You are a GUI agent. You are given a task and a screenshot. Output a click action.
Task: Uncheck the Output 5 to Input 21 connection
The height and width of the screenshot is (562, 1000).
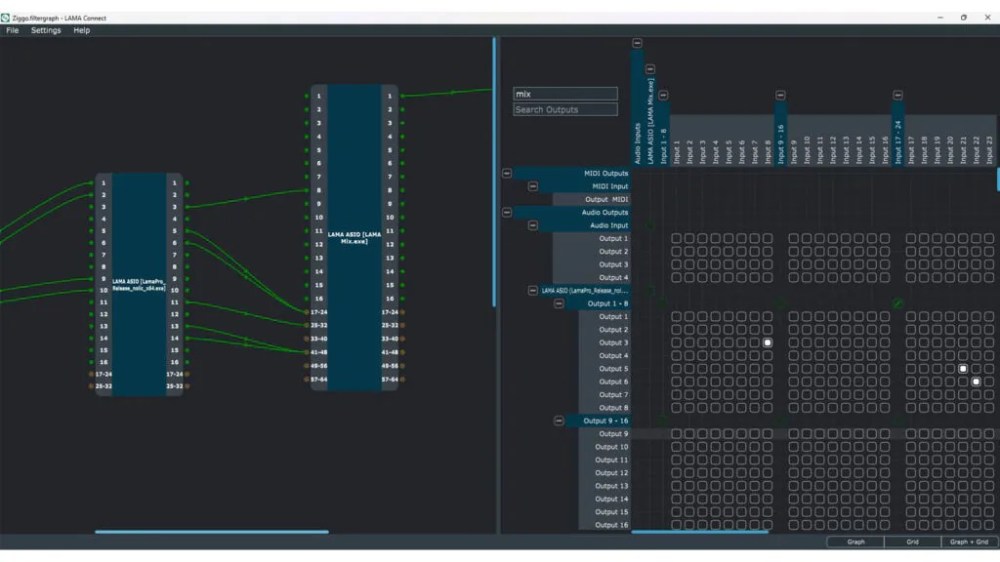click(x=963, y=369)
